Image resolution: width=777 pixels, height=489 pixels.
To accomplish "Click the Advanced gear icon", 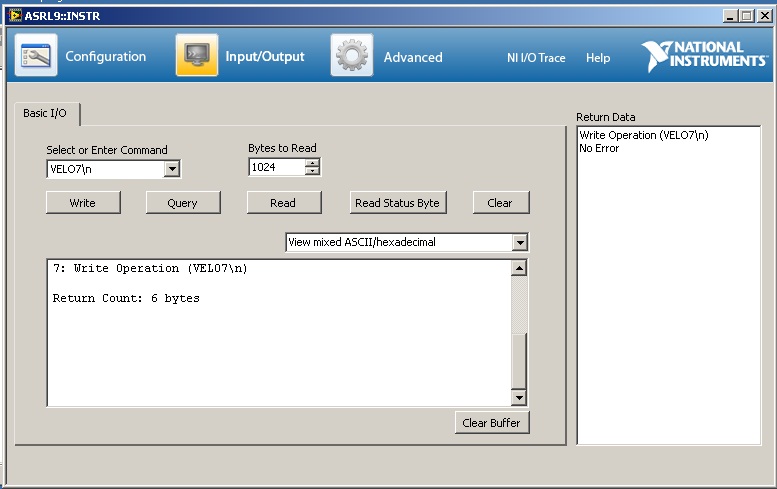I will (x=352, y=56).
